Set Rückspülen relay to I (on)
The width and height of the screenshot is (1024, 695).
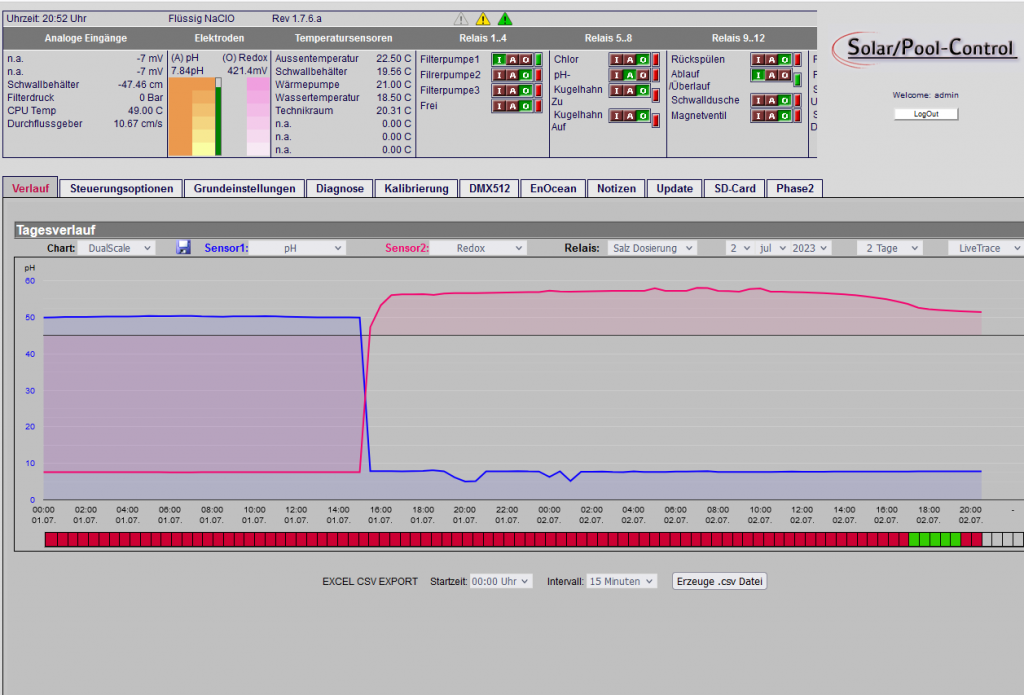tap(758, 59)
